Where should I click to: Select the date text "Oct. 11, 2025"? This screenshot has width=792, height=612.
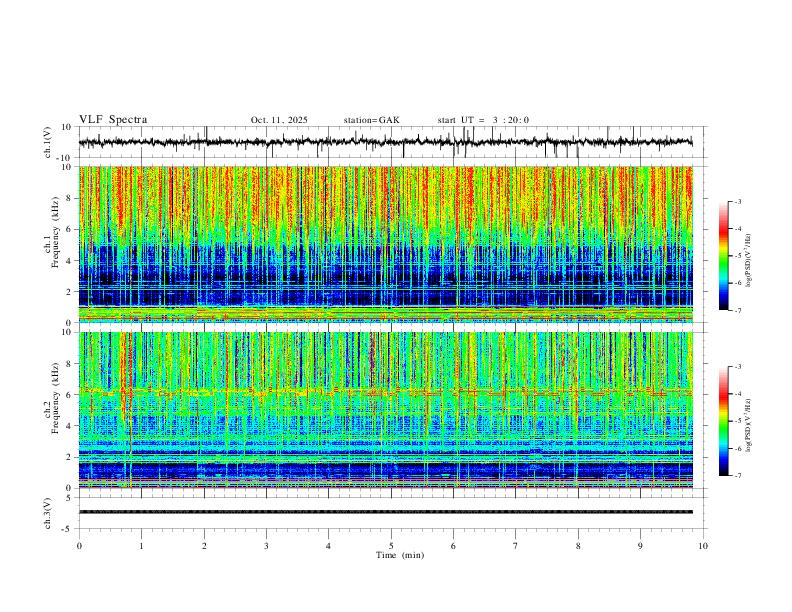pyautogui.click(x=279, y=120)
